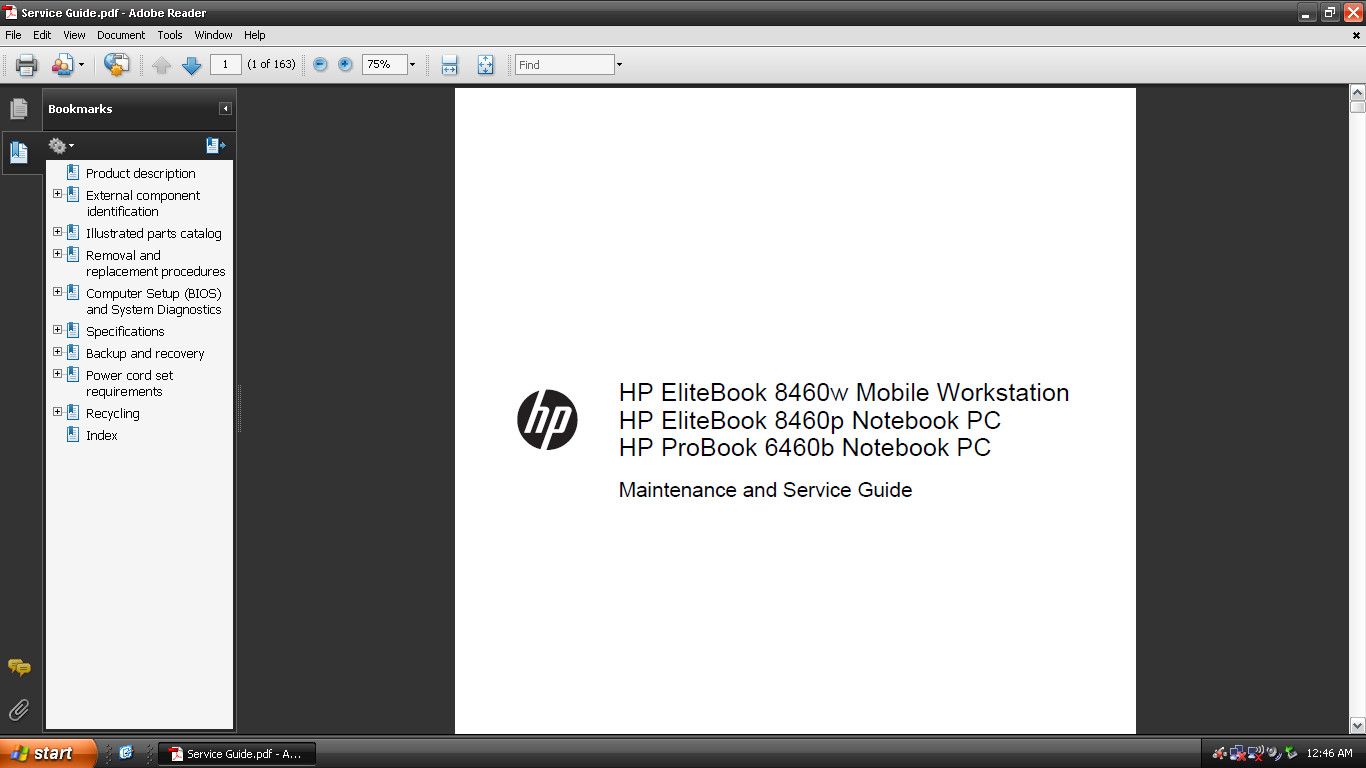Go to the next page with the blue down arrow

coord(192,65)
